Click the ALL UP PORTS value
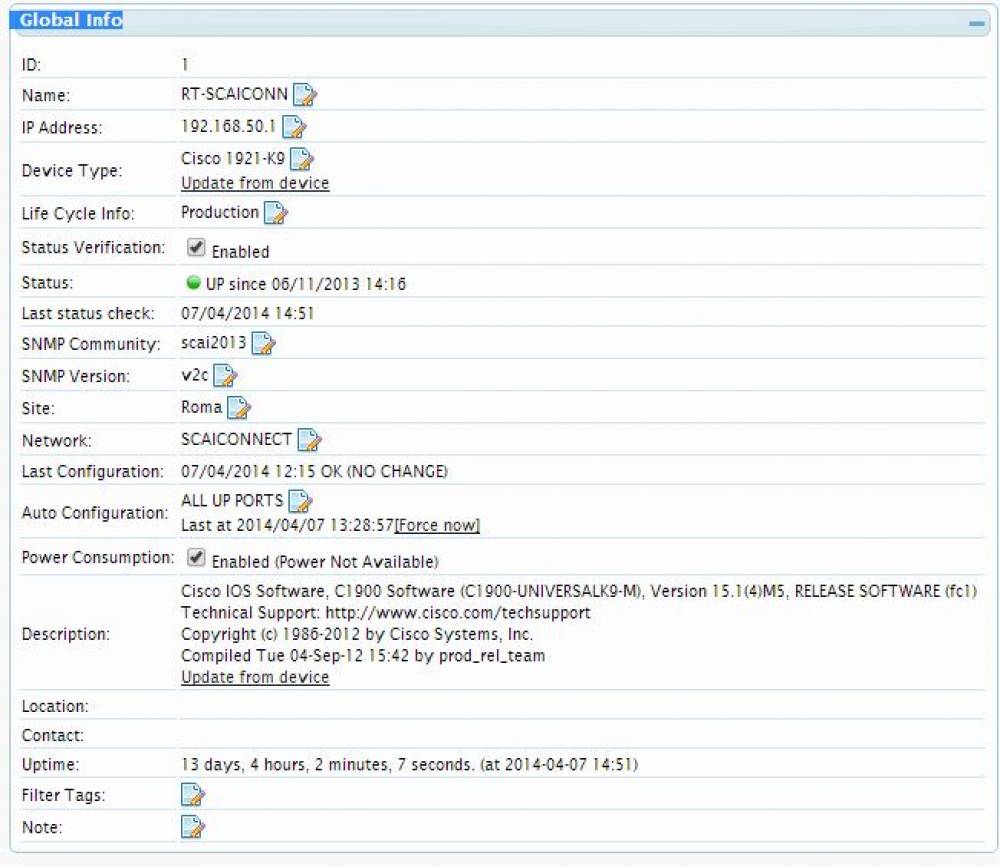1000x867 pixels. [x=232, y=500]
